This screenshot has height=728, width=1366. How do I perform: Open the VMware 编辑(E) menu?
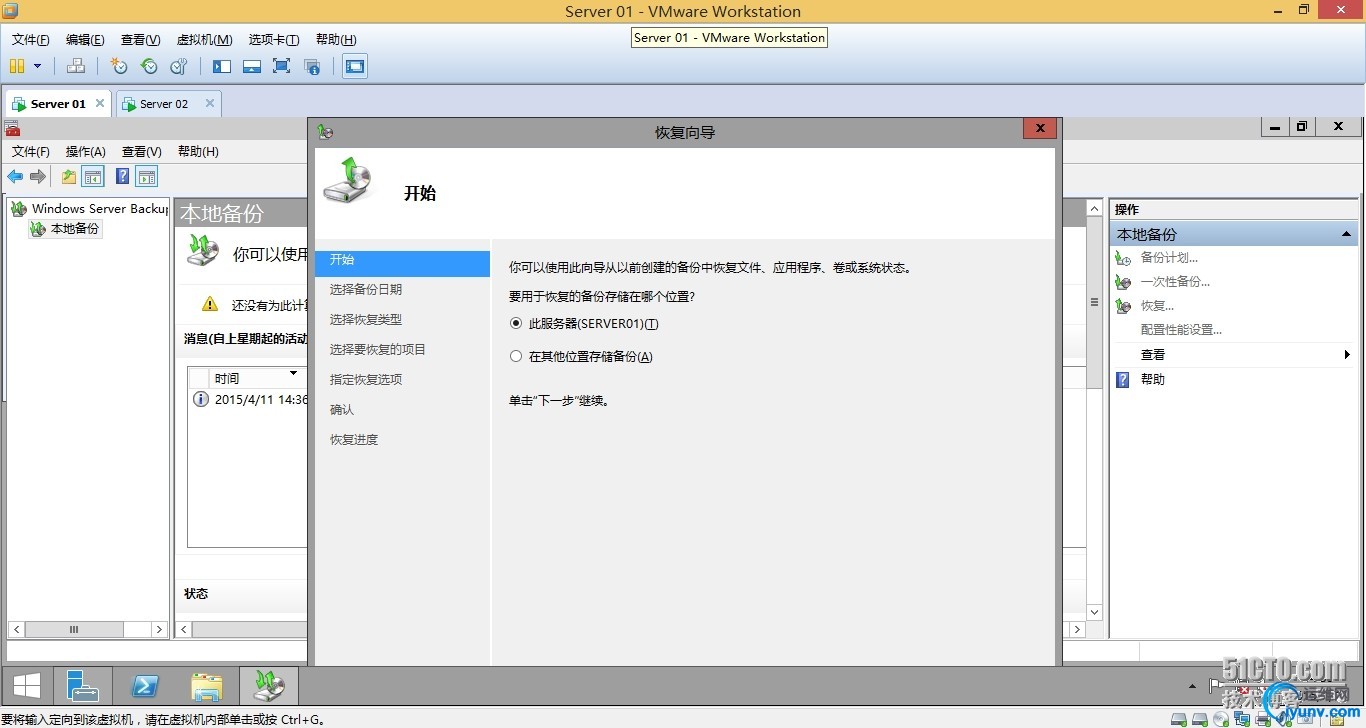coord(85,40)
